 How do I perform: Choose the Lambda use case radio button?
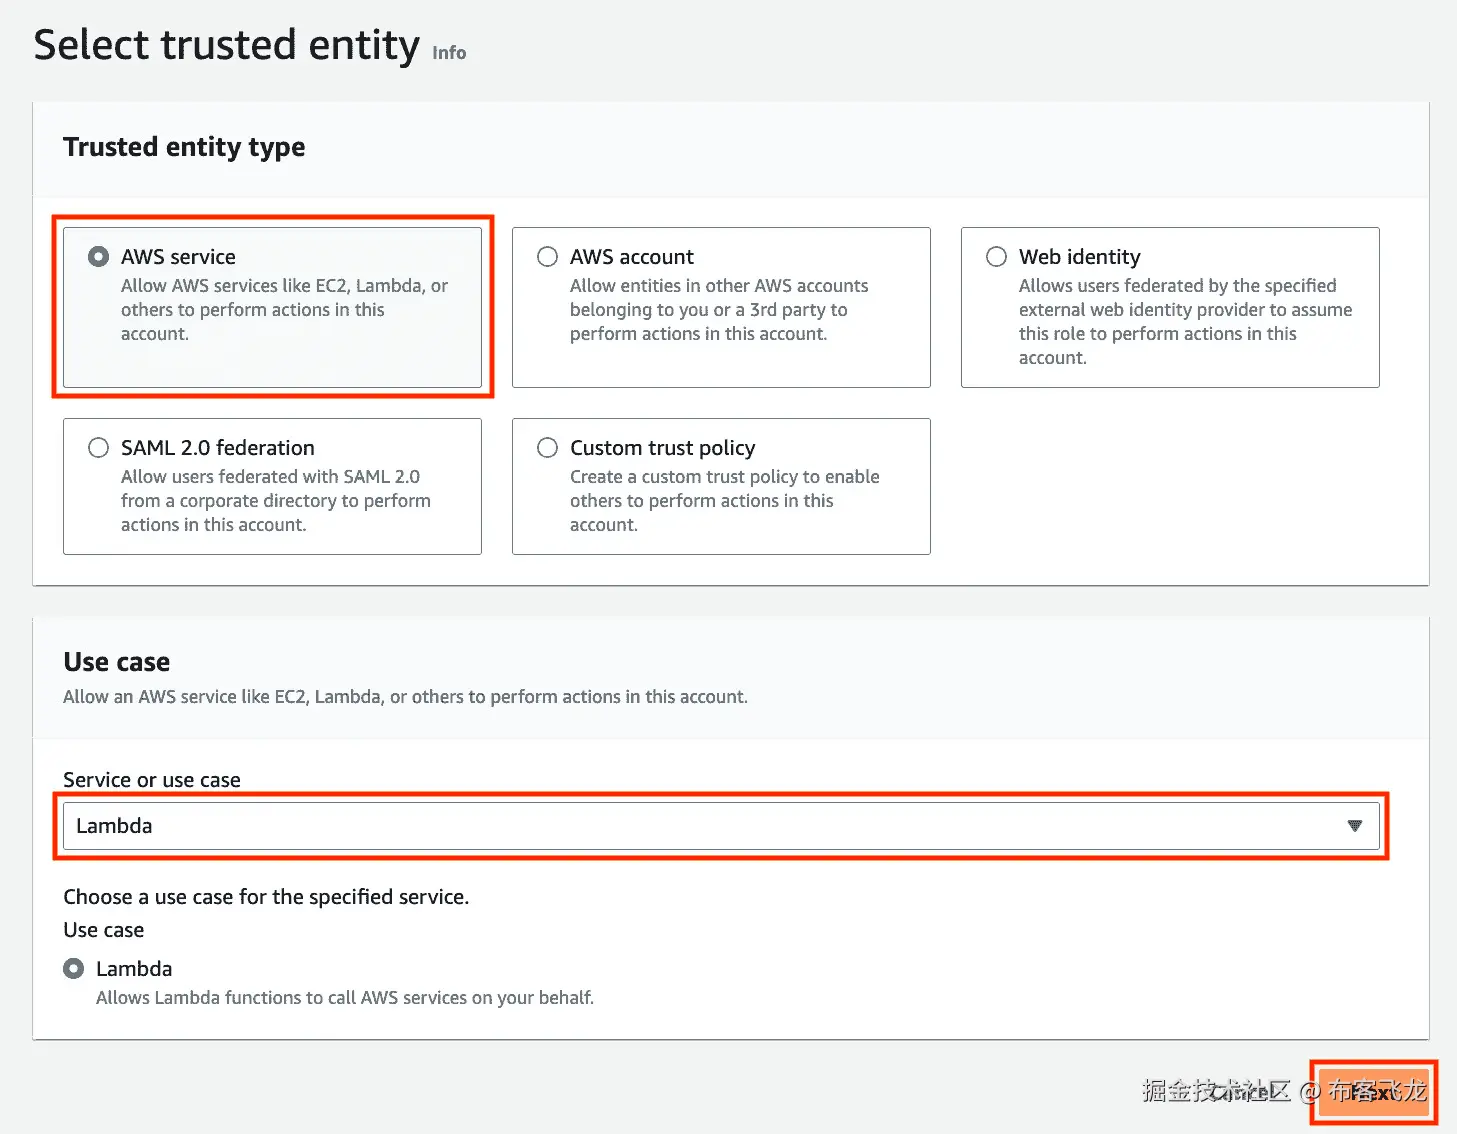pos(73,969)
